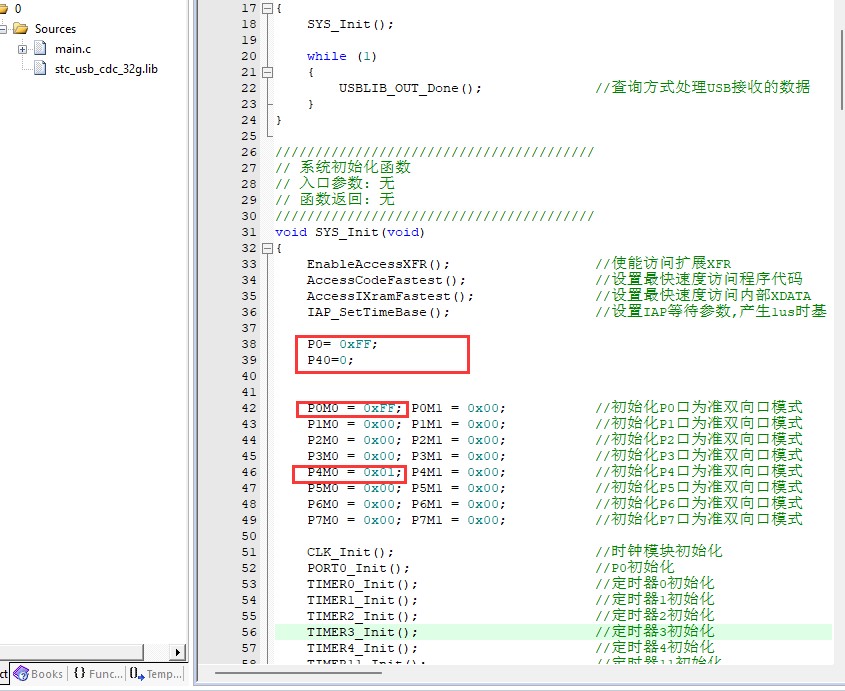Switch to the Books tab

tap(38, 674)
